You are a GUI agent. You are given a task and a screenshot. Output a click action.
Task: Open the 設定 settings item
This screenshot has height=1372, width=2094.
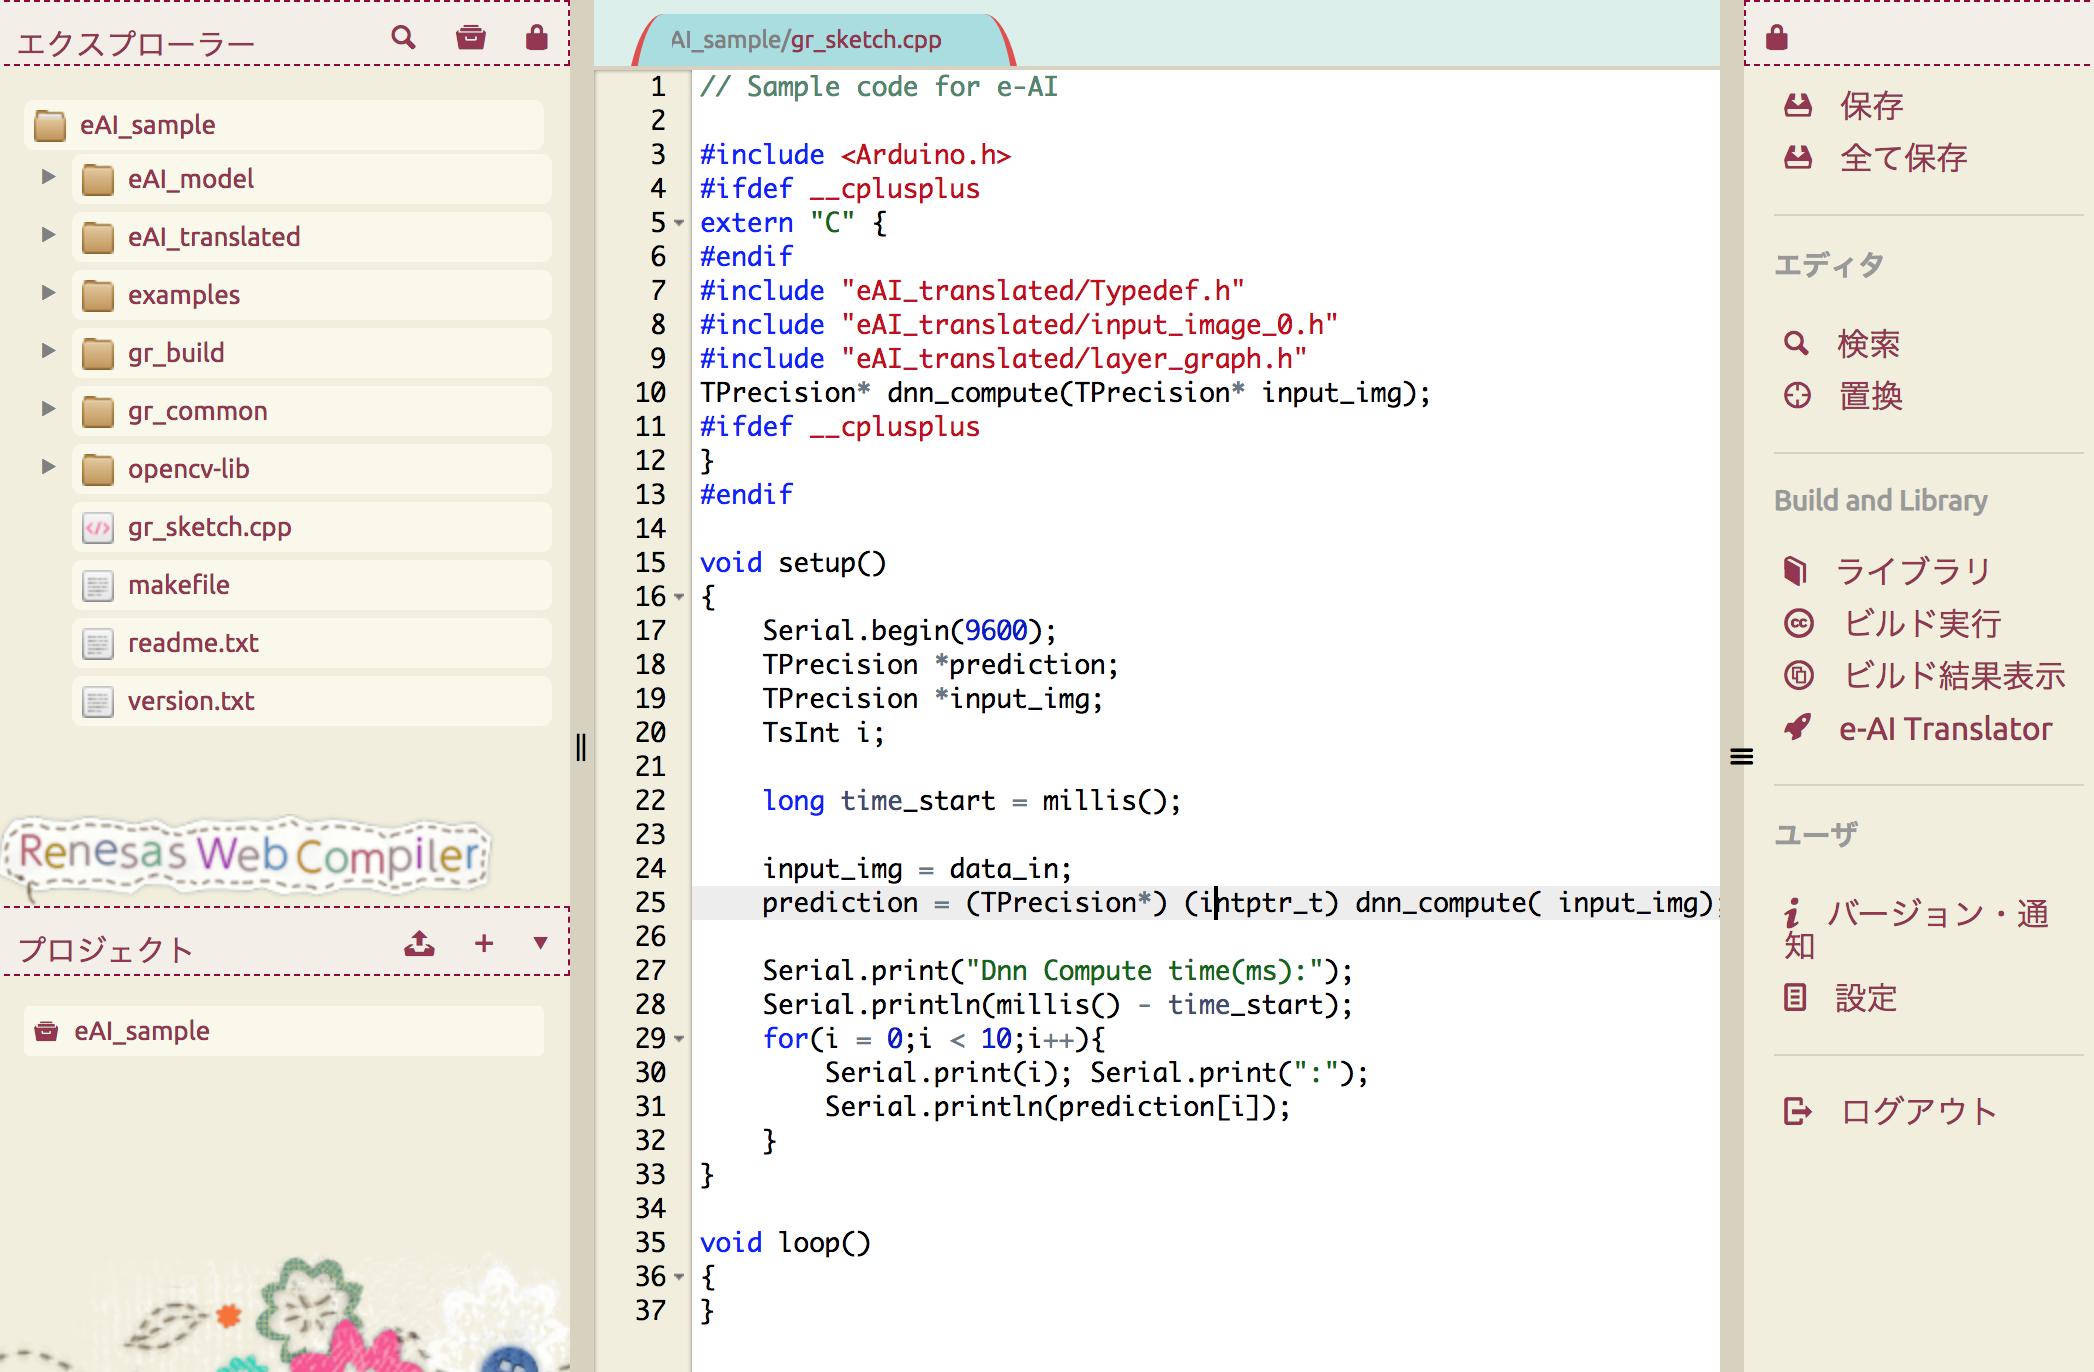coord(1864,998)
